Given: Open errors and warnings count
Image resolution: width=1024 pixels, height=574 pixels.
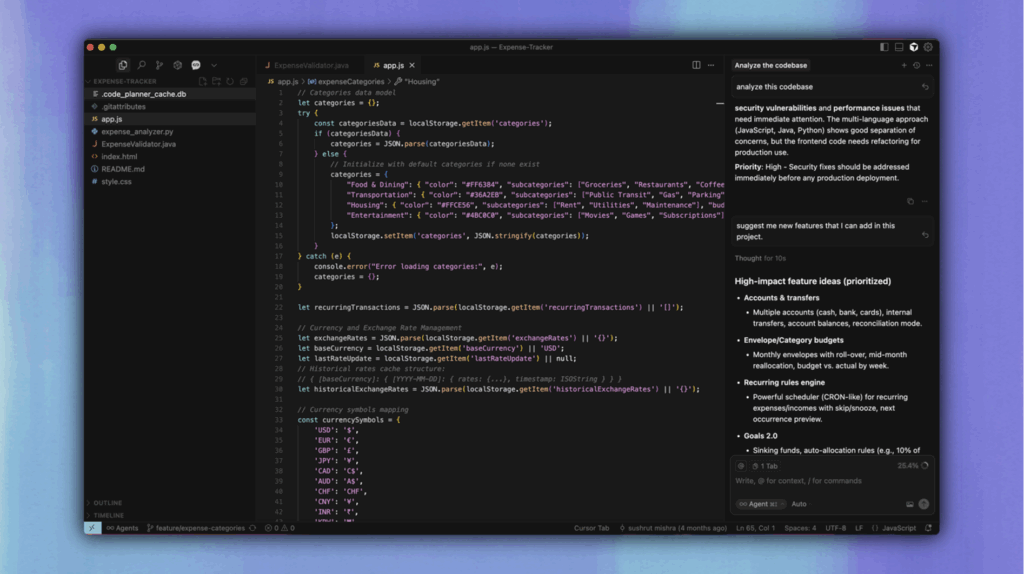Looking at the screenshot, I should pos(280,528).
